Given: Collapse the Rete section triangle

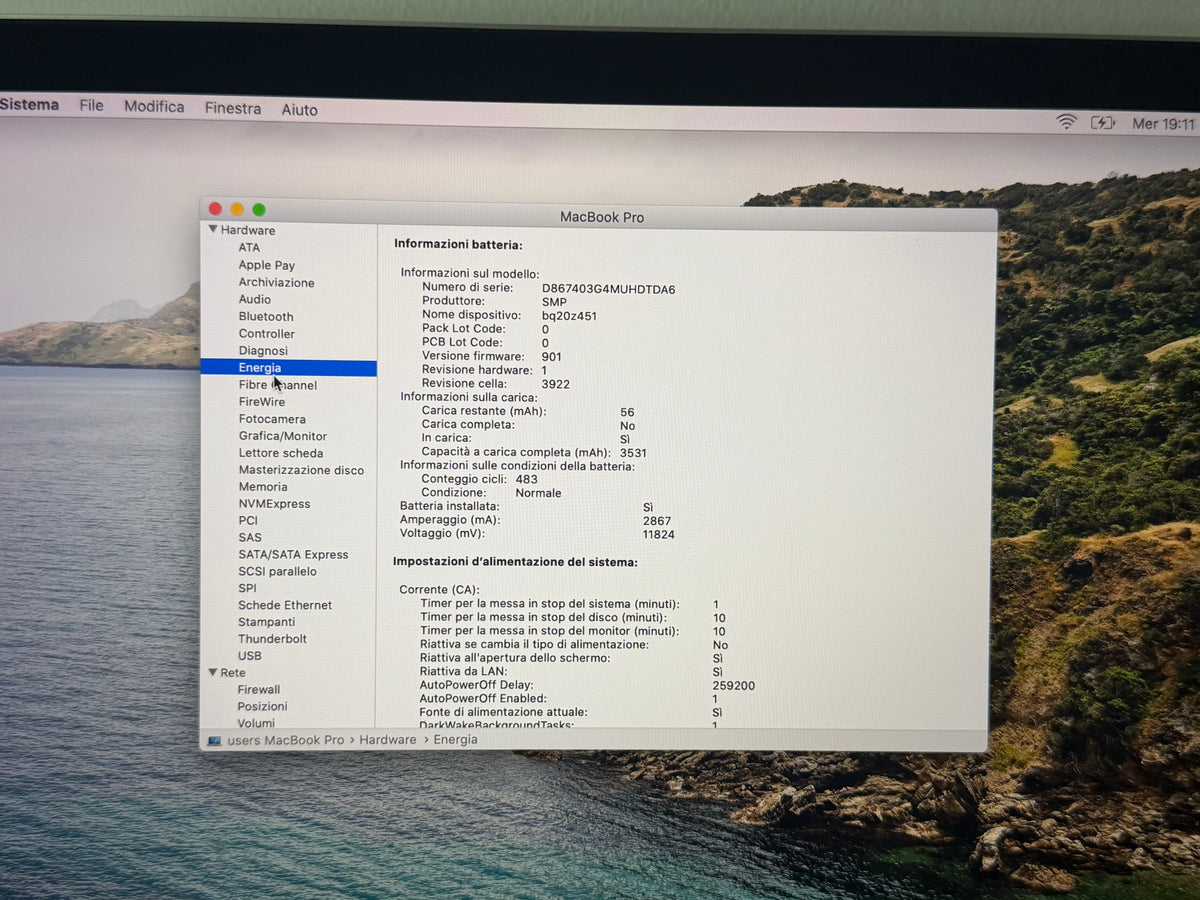Looking at the screenshot, I should coord(213,673).
